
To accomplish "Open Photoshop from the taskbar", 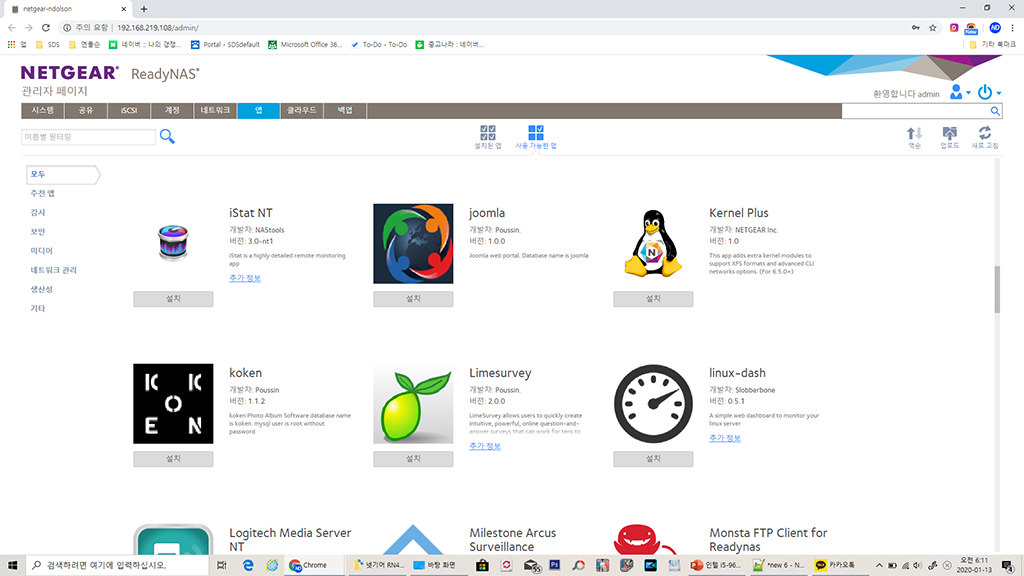I will (554, 565).
